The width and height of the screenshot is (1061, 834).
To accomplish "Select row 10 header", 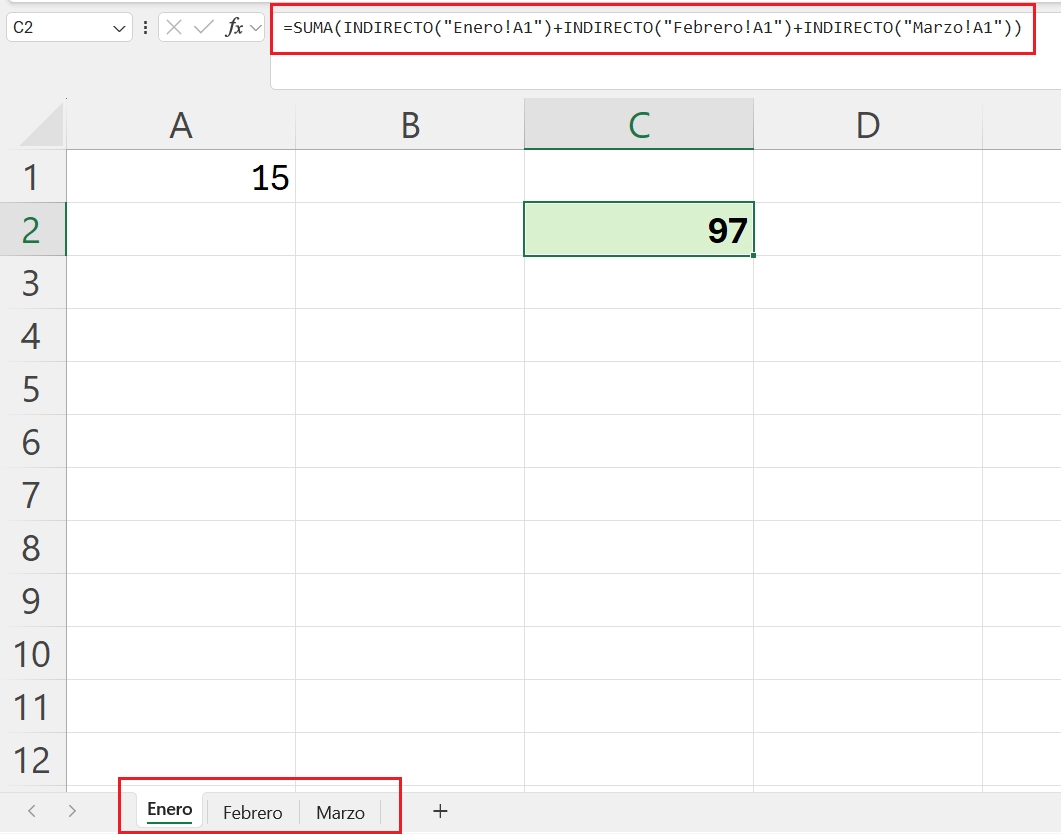I will click(31, 654).
